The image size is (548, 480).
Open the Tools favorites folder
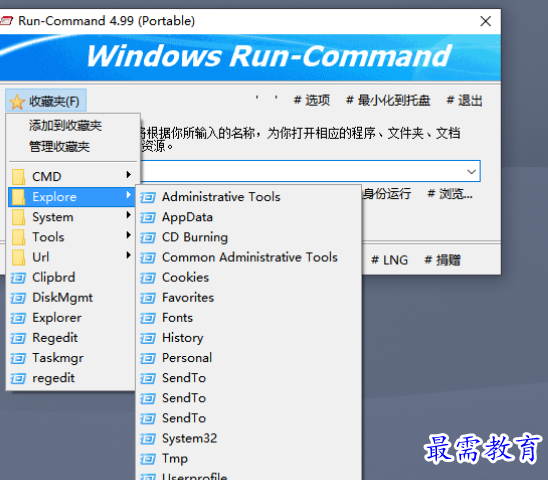pyautogui.click(x=72, y=237)
